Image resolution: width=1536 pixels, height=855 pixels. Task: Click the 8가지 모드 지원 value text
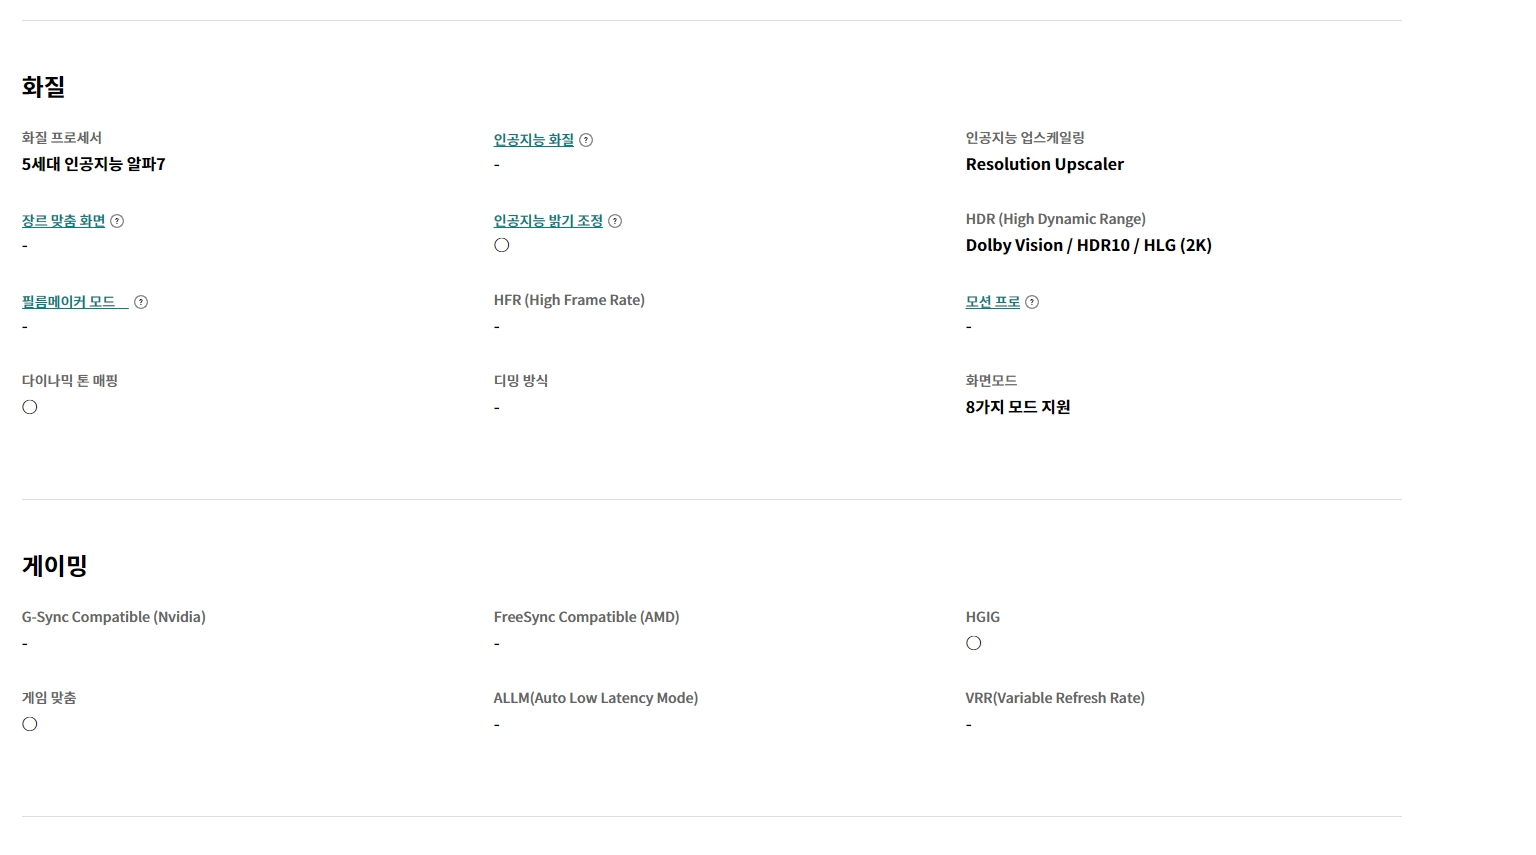pyautogui.click(x=1018, y=407)
